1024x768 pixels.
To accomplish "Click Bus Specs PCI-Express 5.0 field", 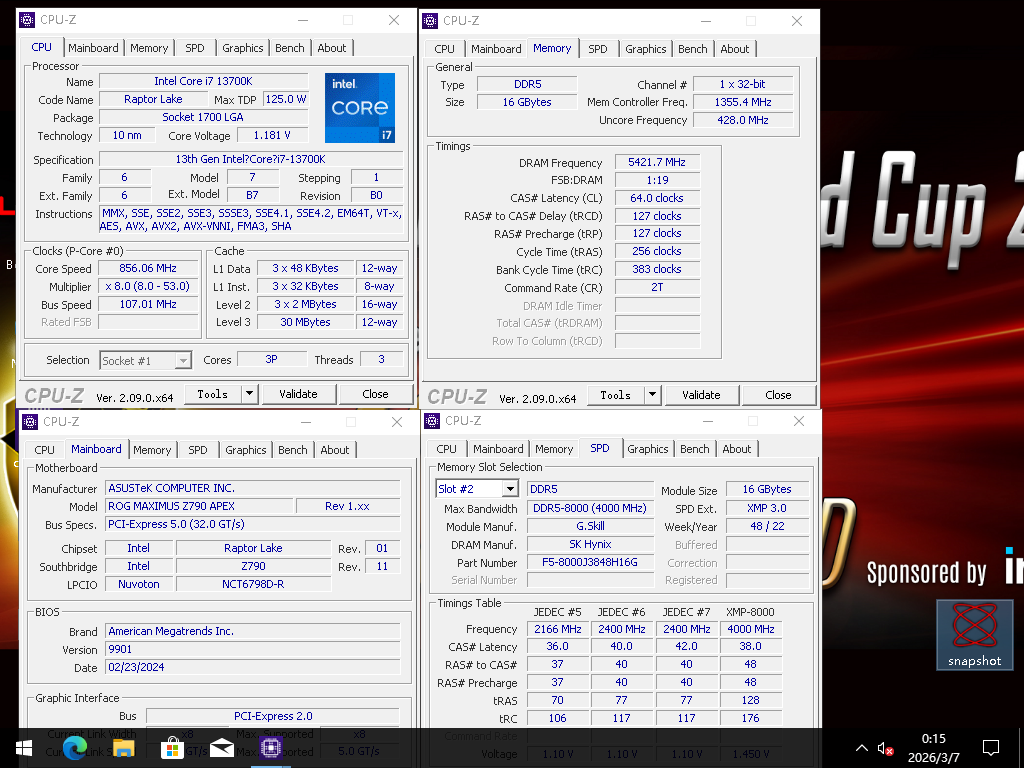I will pos(252,524).
